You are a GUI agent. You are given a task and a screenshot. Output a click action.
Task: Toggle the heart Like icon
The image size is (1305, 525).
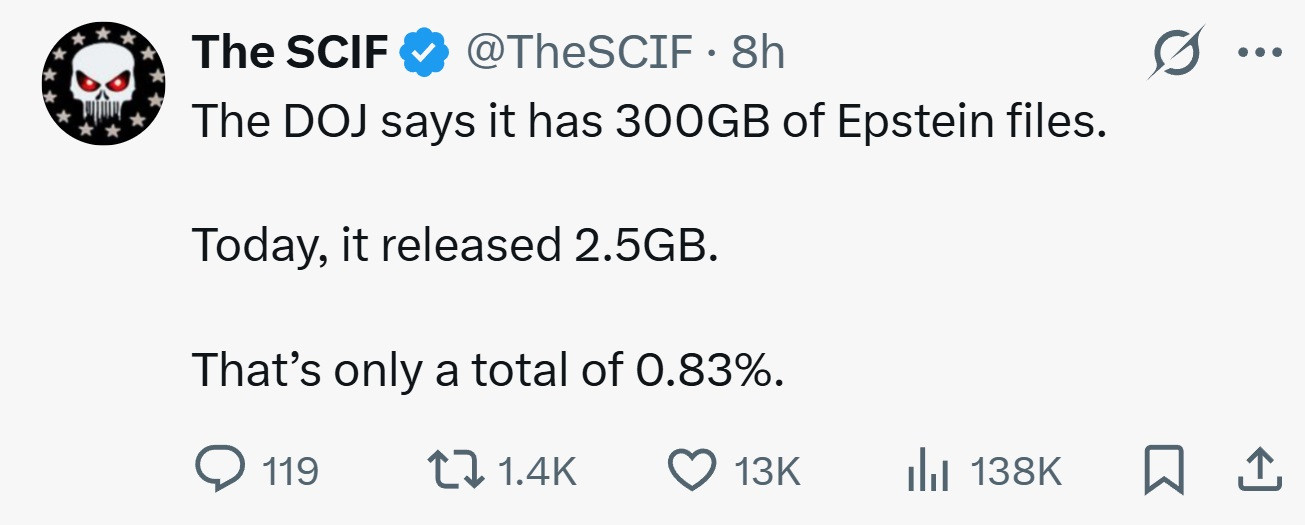click(x=693, y=470)
